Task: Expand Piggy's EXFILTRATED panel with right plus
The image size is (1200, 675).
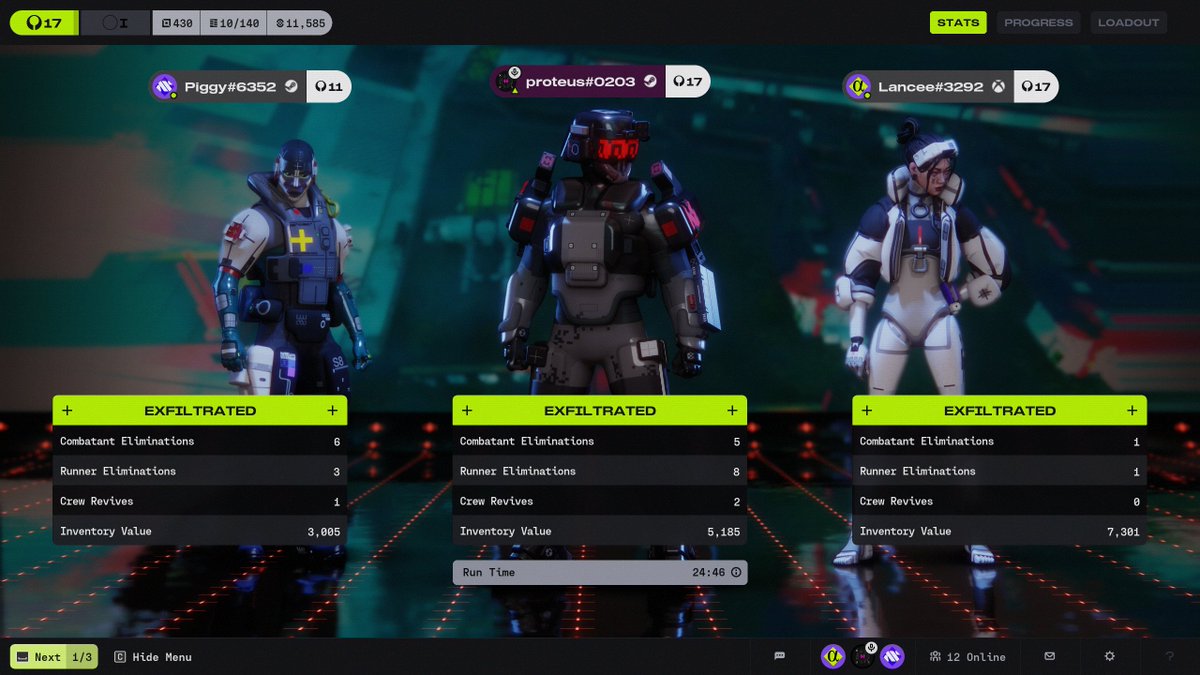Action: pyautogui.click(x=332, y=410)
